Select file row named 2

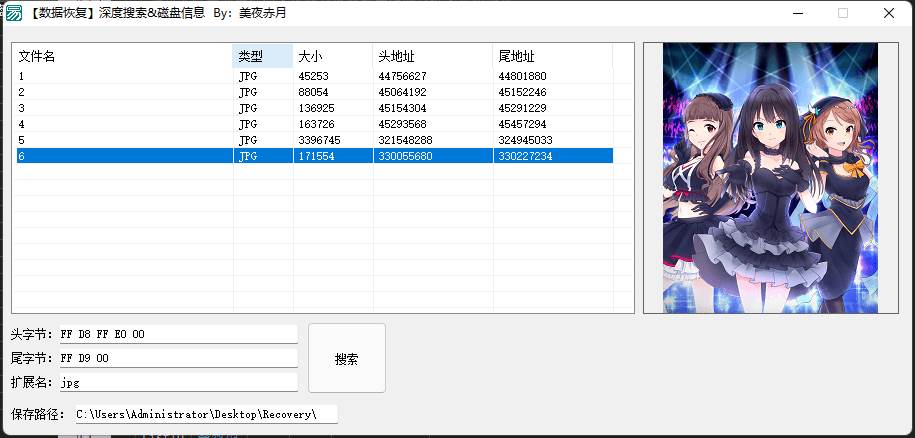pyautogui.click(x=315, y=92)
